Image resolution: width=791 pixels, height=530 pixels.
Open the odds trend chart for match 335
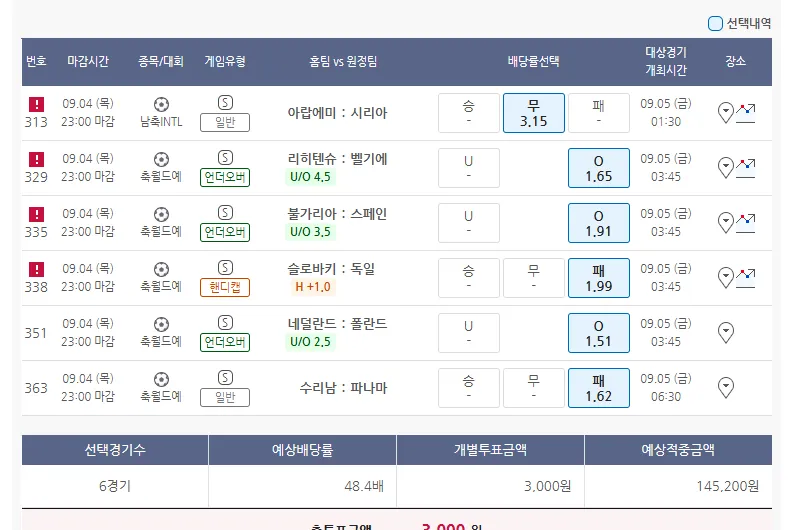tap(746, 222)
